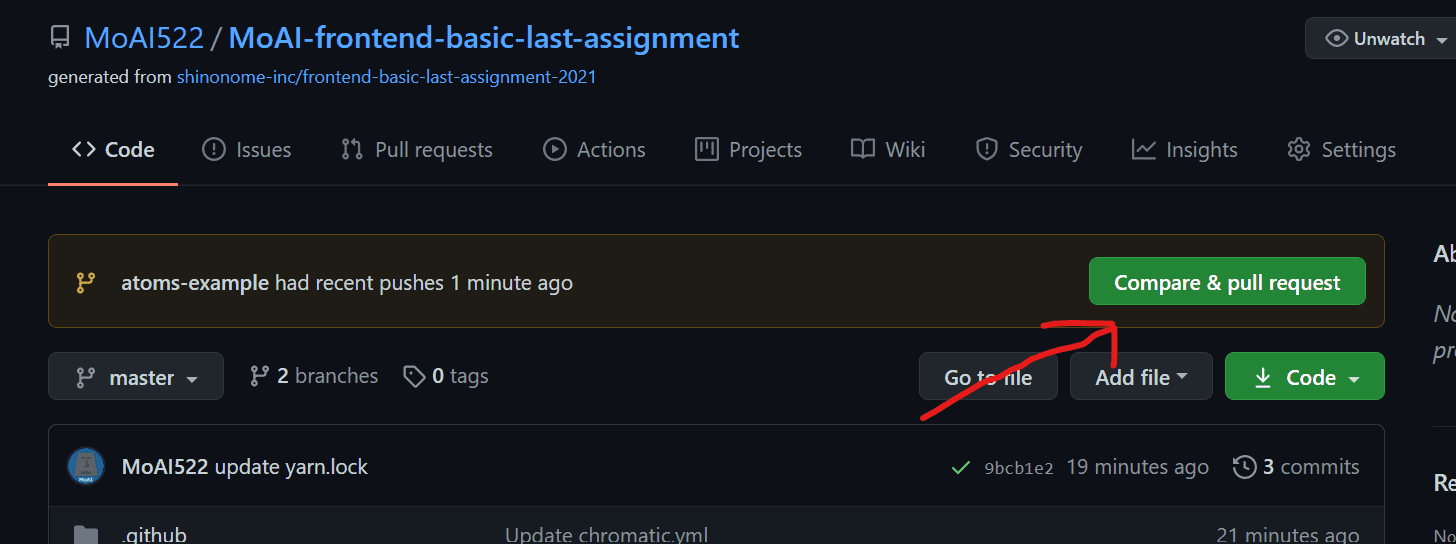Screen dimensions: 1456x544
Task: Open the repository Settings tab
Action: coord(1341,150)
